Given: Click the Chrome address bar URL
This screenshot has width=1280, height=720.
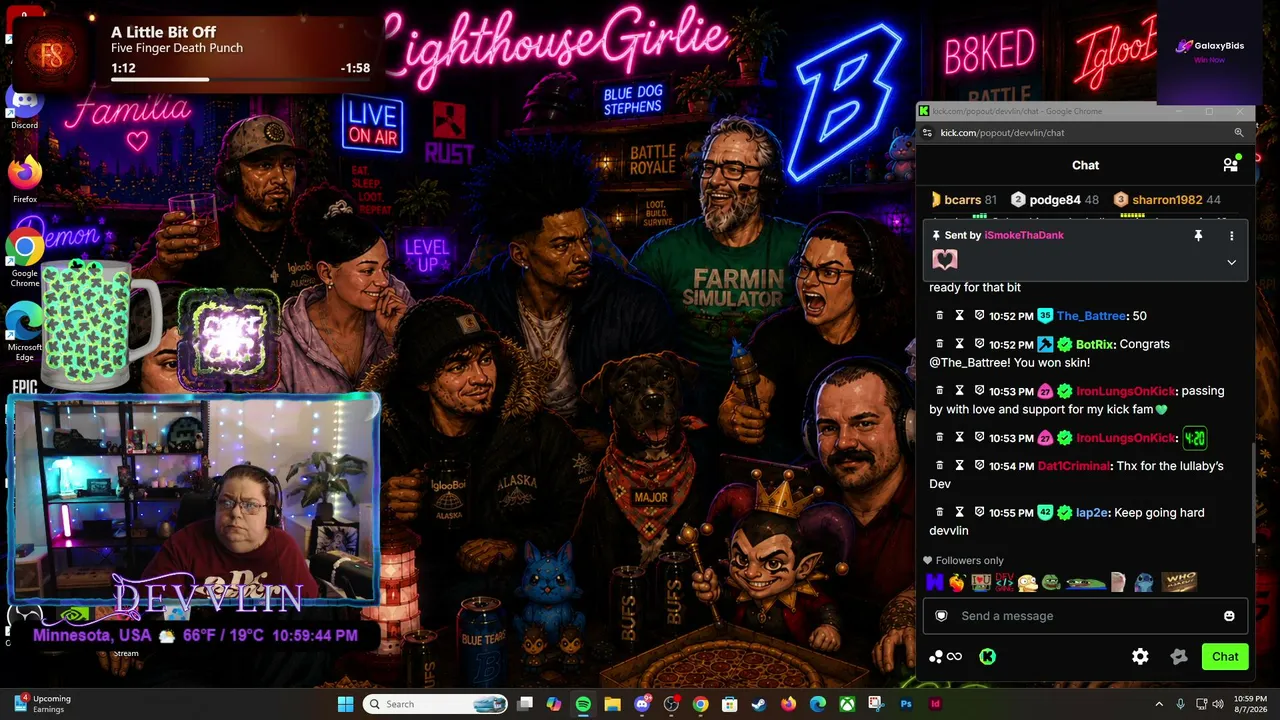Looking at the screenshot, I should coord(1002,133).
